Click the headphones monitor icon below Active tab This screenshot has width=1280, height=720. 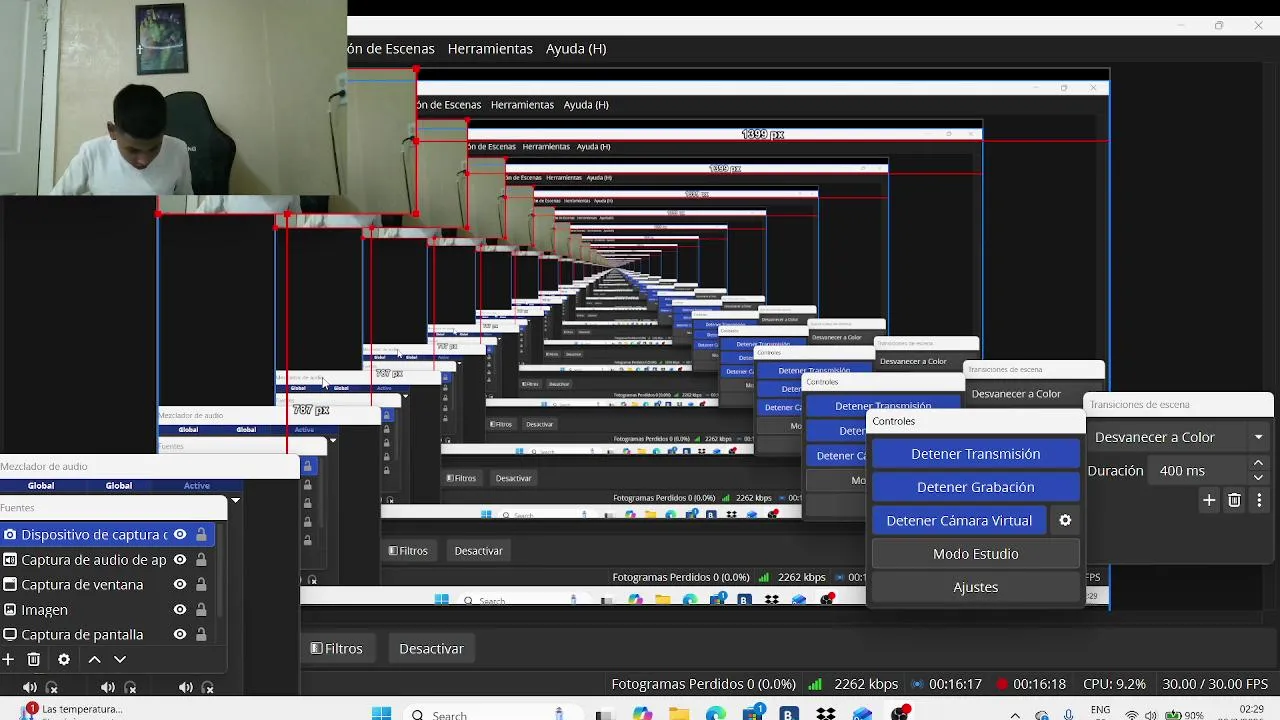tap(208, 687)
